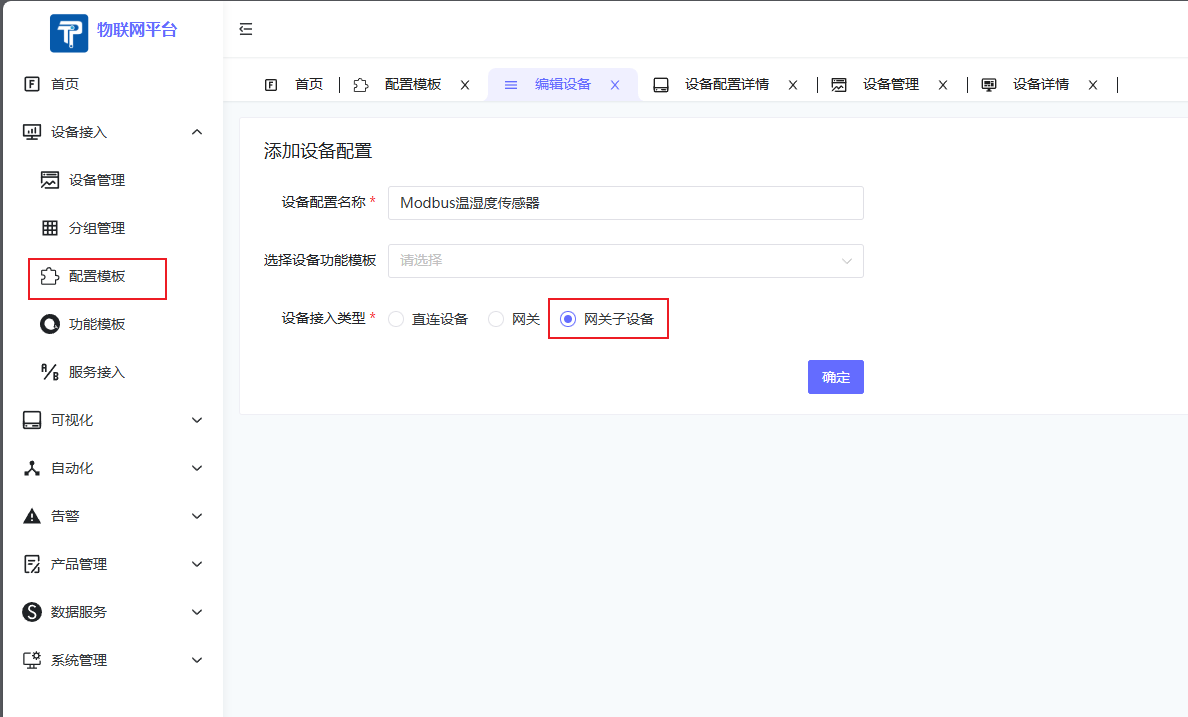Open 配置模板 puzzle icon in sidebar
This screenshot has width=1188, height=717.
pos(50,276)
